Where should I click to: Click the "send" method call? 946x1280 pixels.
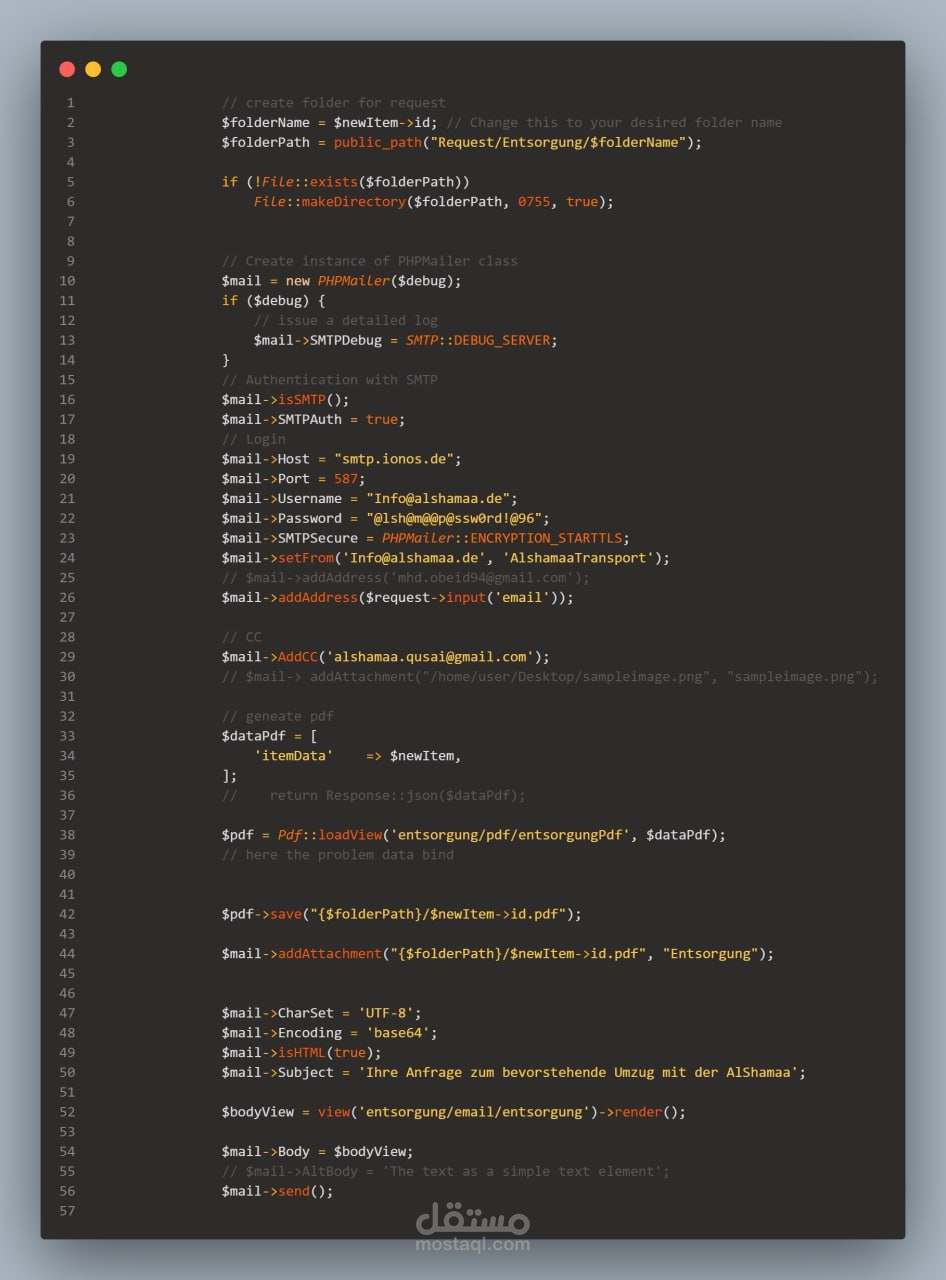[294, 1191]
